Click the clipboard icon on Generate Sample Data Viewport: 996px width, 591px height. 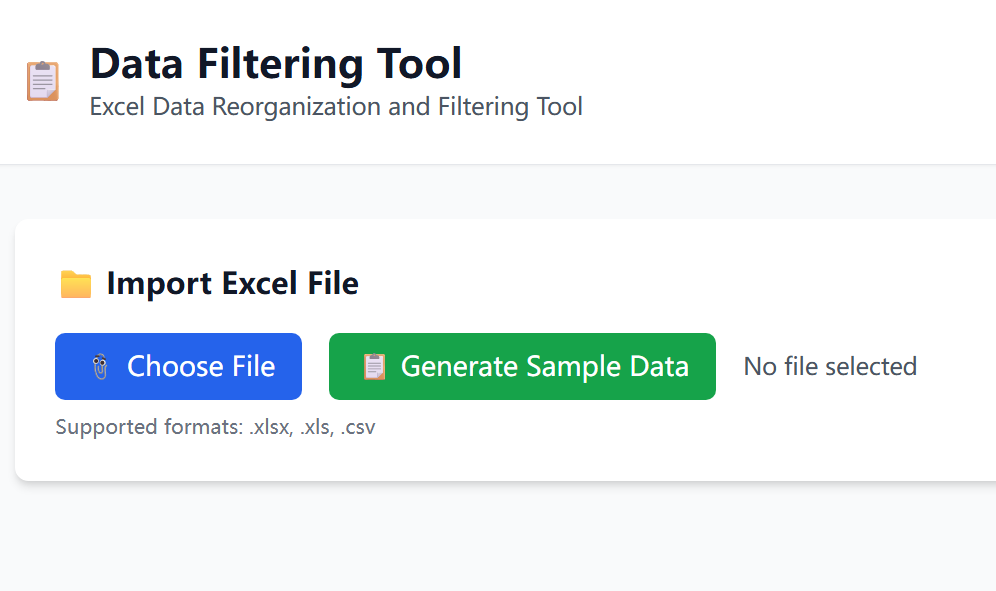coord(374,367)
